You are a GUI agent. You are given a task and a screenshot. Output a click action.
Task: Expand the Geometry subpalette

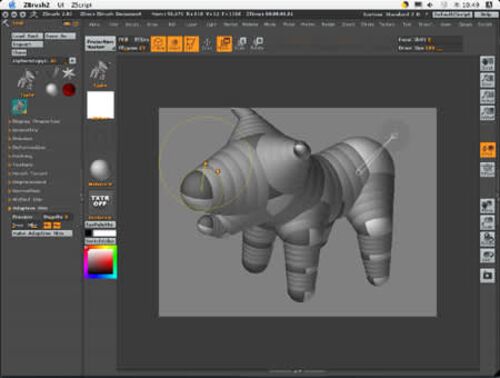point(25,130)
